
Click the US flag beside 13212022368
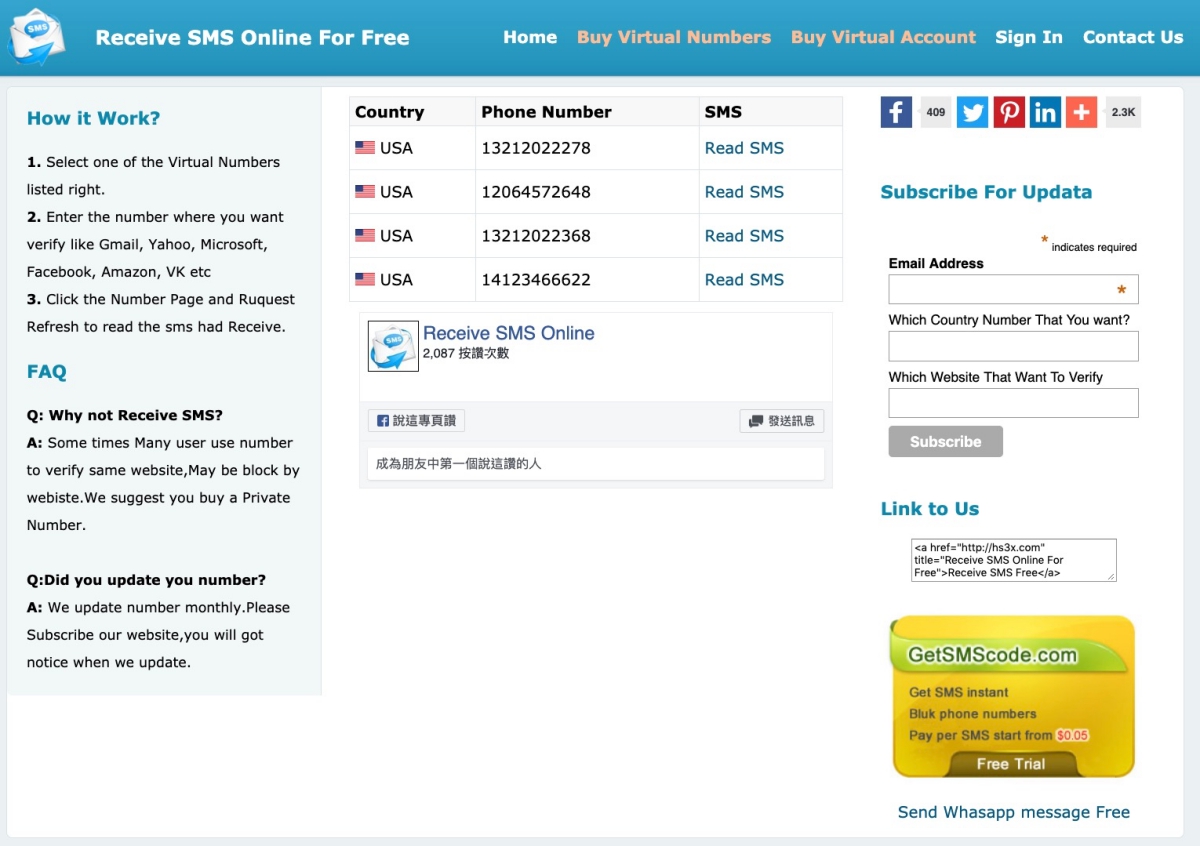365,236
